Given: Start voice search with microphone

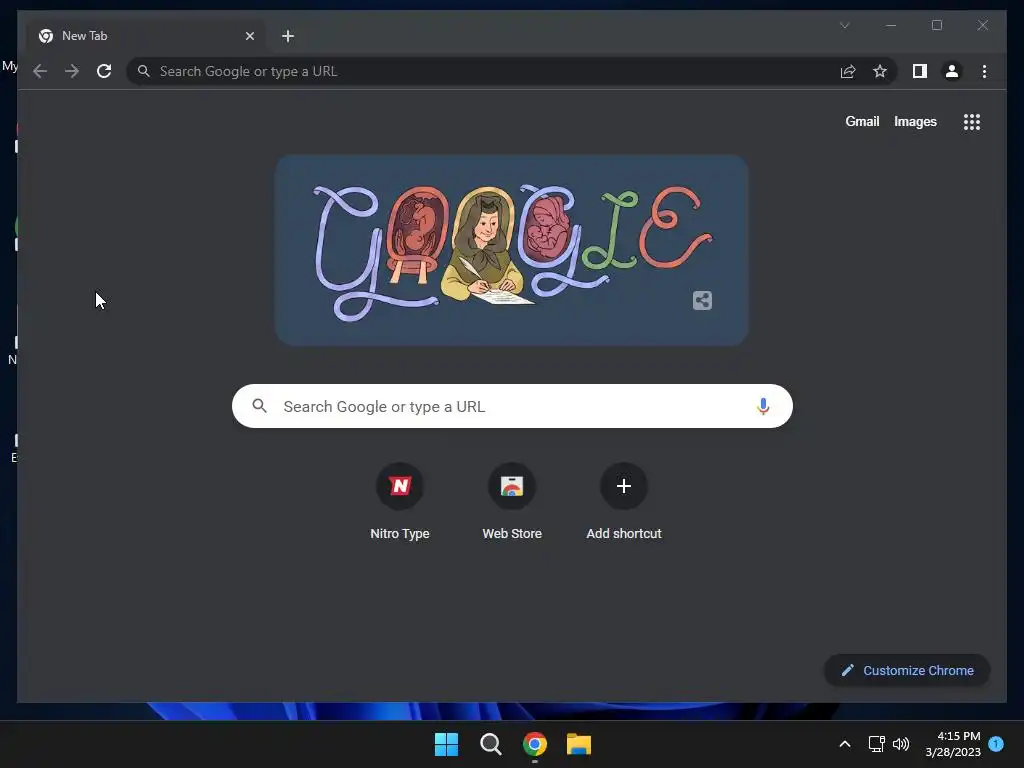Looking at the screenshot, I should coord(763,406).
